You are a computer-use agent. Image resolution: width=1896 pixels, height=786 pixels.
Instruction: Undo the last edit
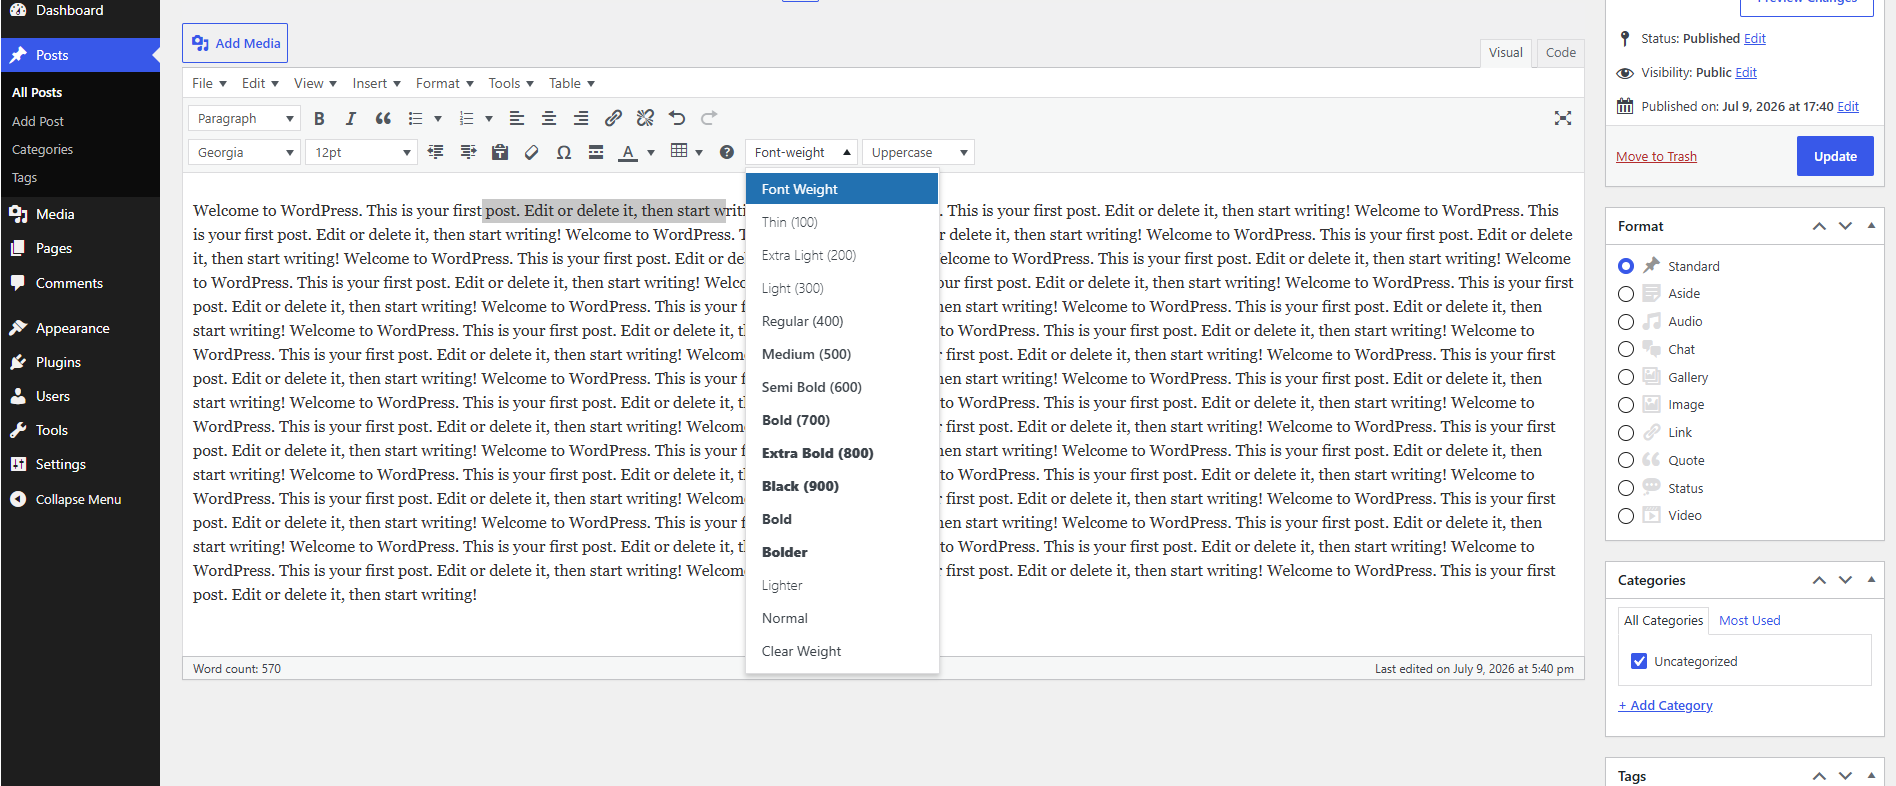tap(677, 118)
